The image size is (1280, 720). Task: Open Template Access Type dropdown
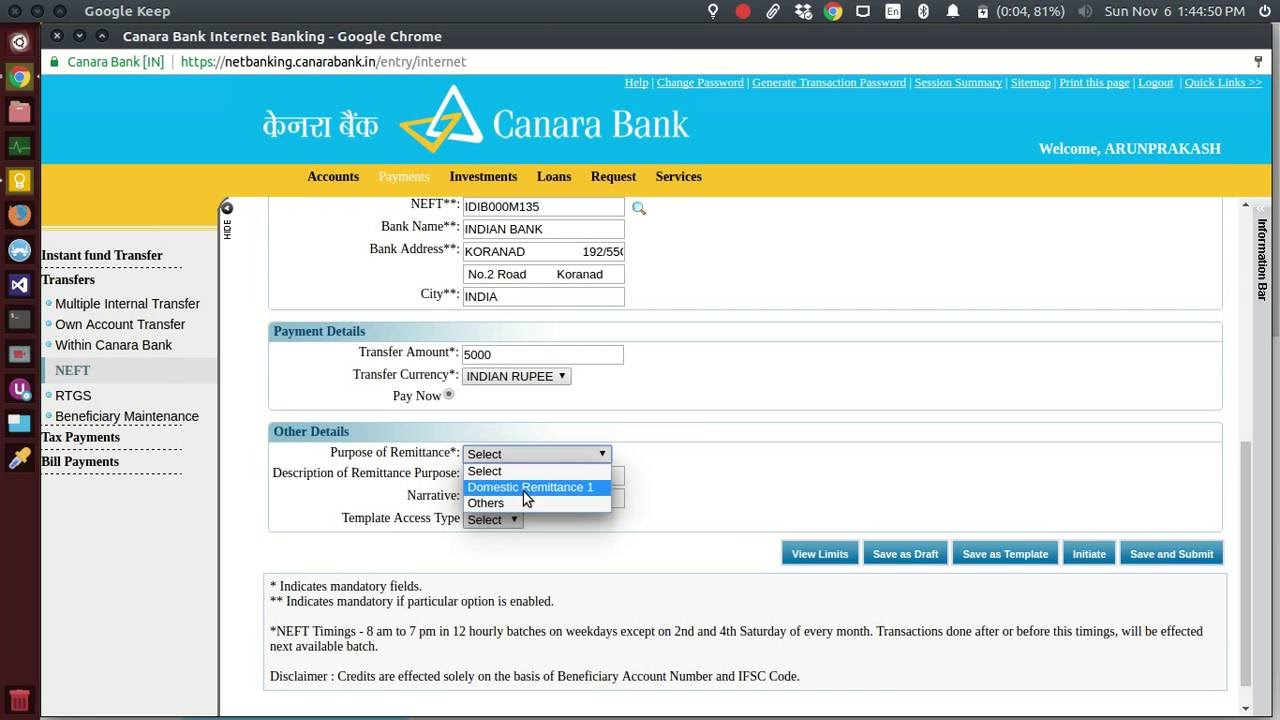click(x=493, y=520)
